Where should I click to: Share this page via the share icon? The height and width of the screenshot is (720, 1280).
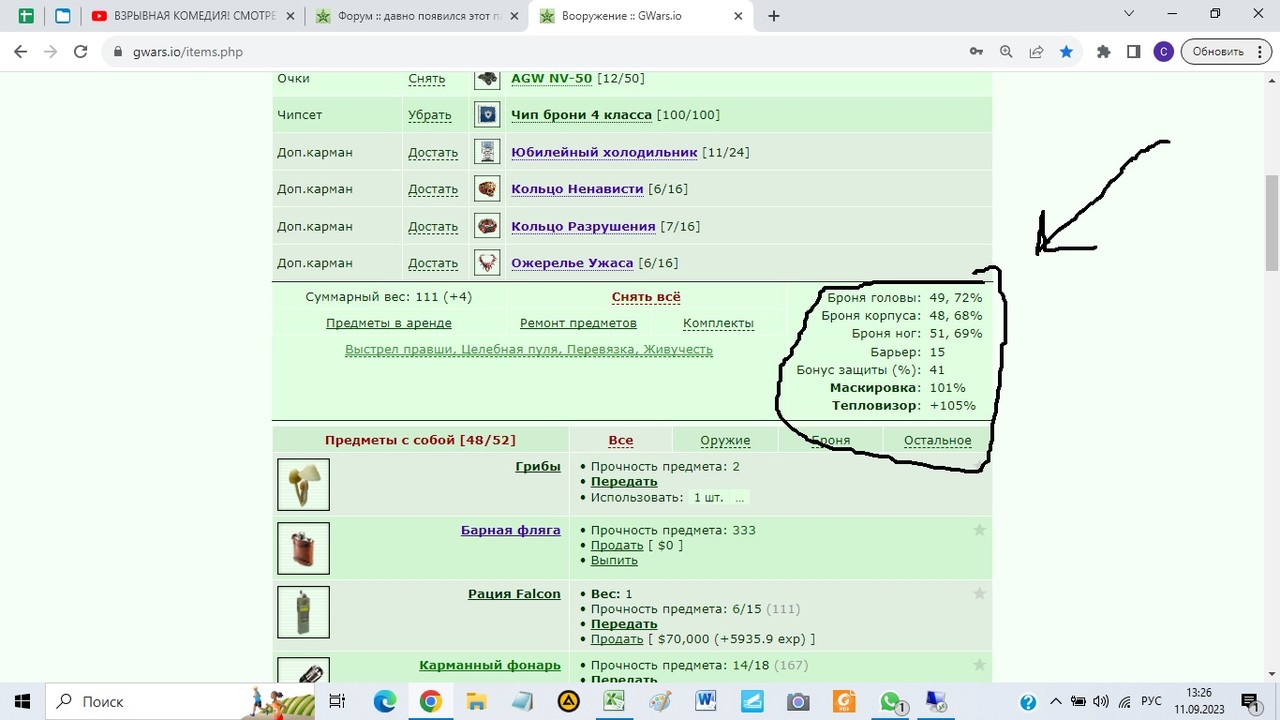pyautogui.click(x=1036, y=52)
